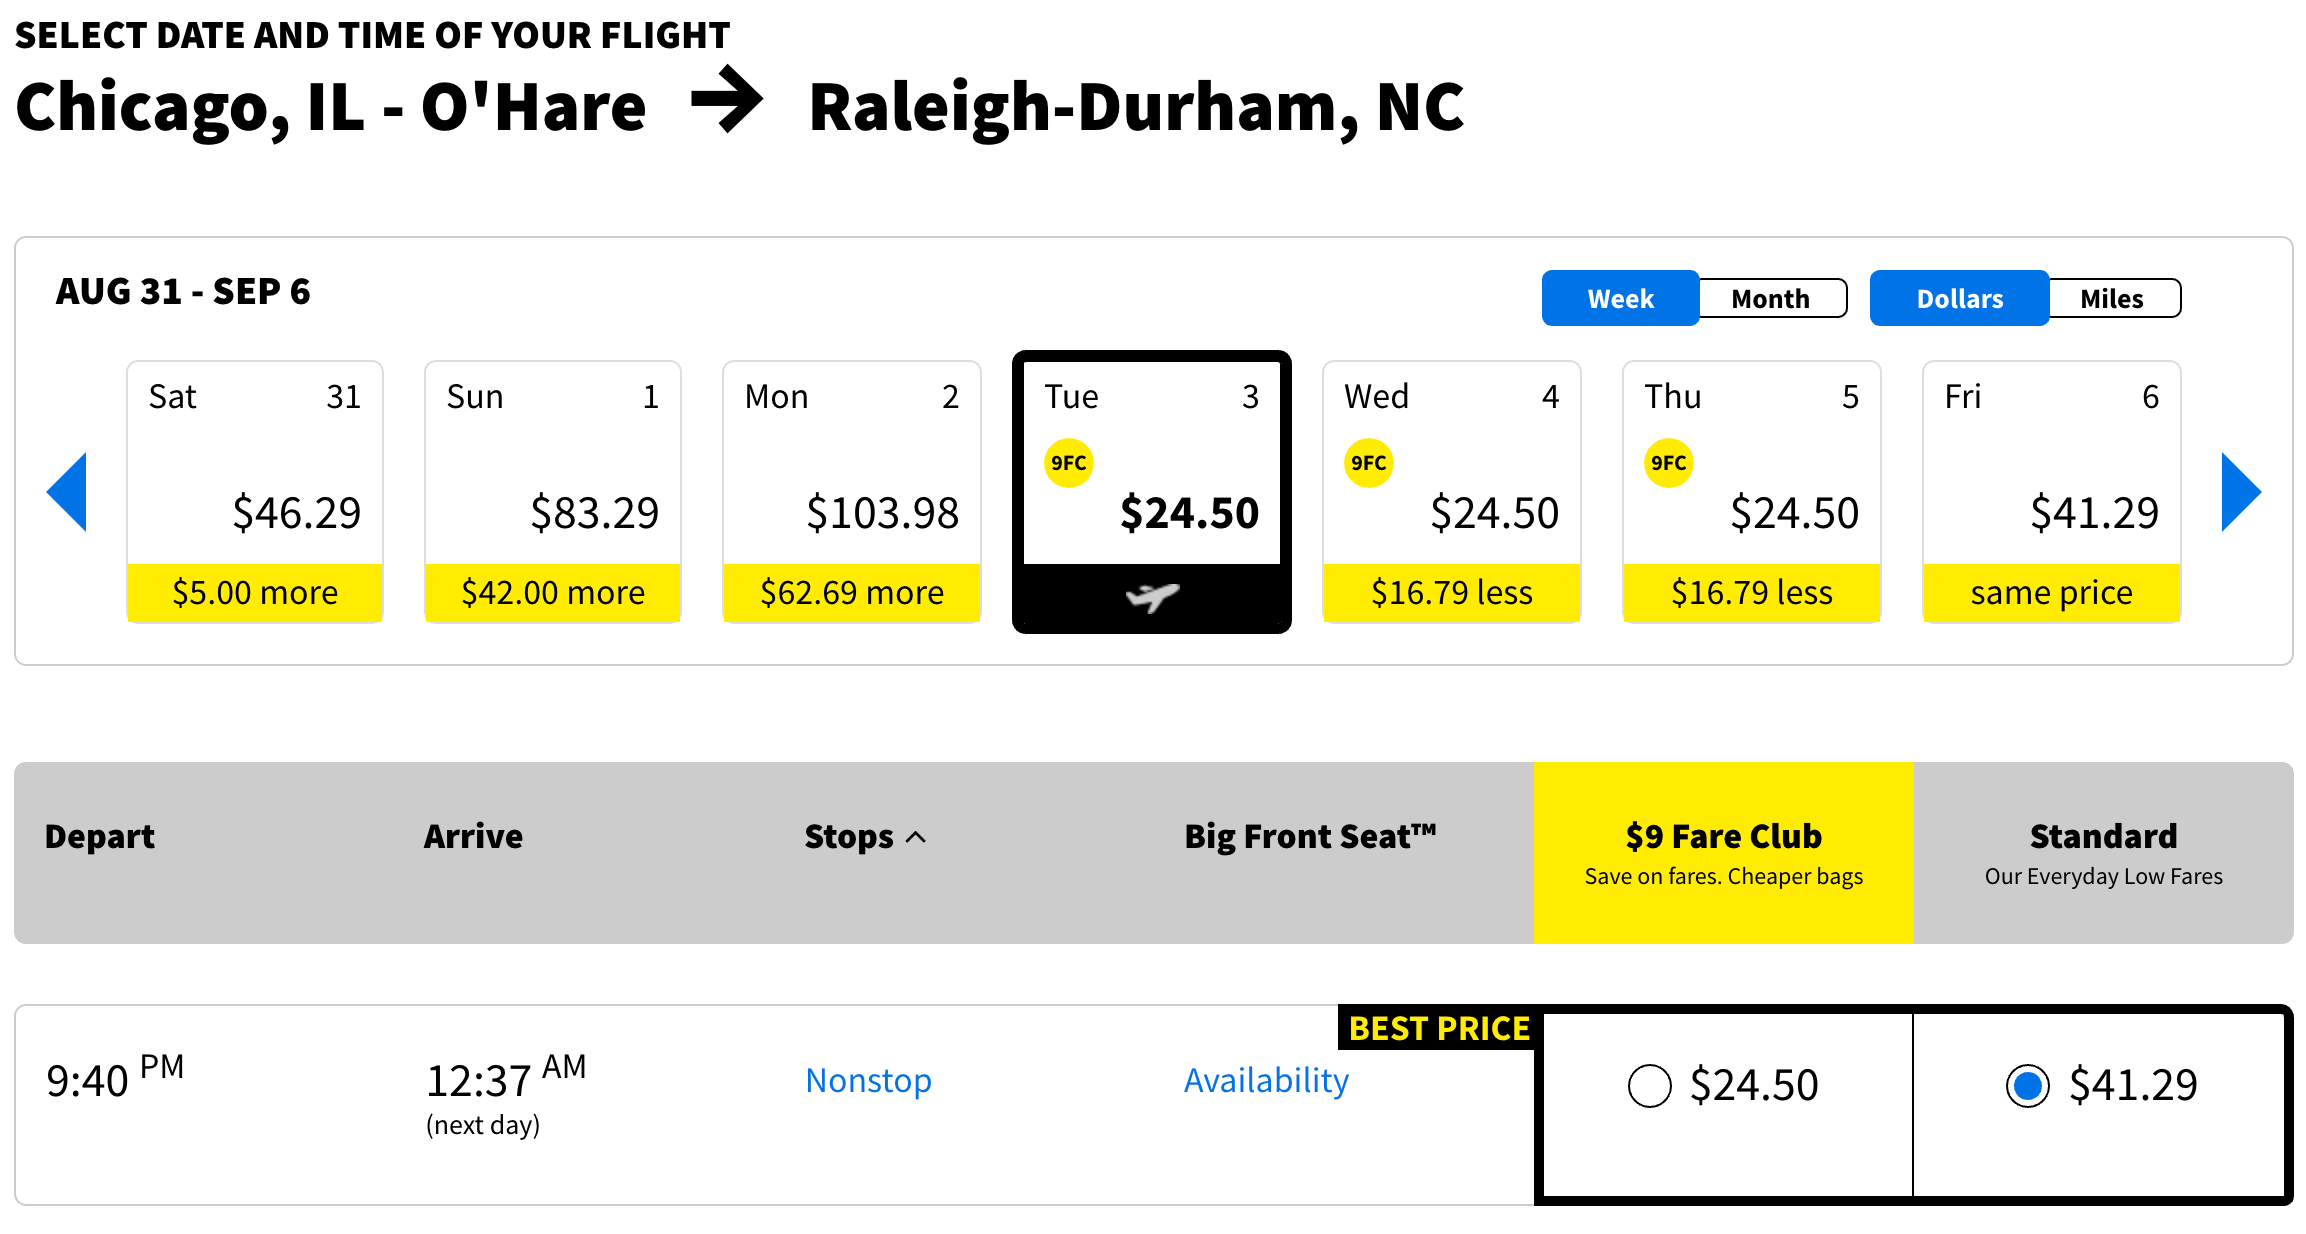Switch calendar view to Month
The width and height of the screenshot is (2306, 1234).
click(x=1770, y=299)
